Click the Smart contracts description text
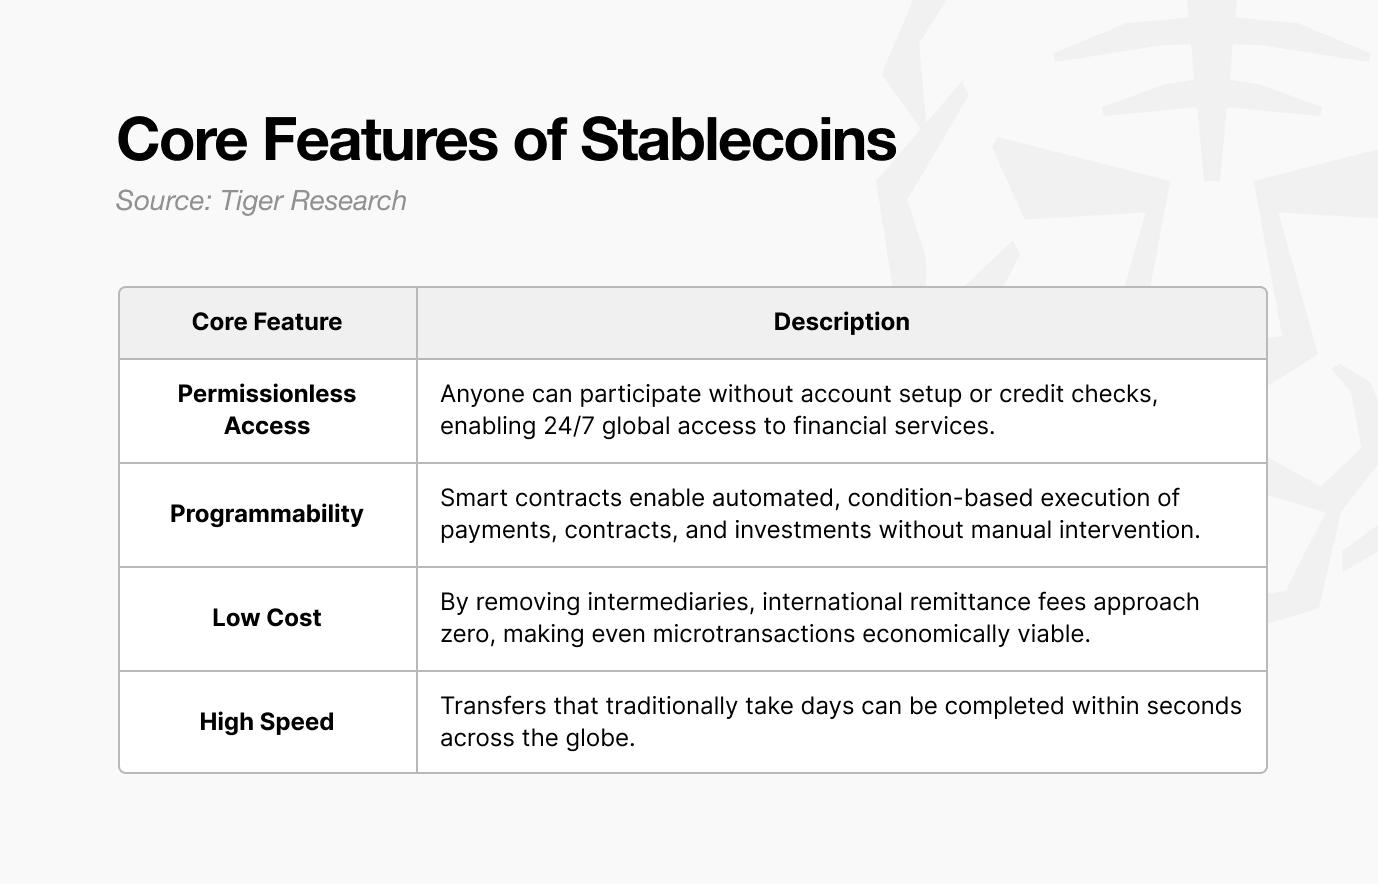The height and width of the screenshot is (884, 1378). [x=820, y=514]
